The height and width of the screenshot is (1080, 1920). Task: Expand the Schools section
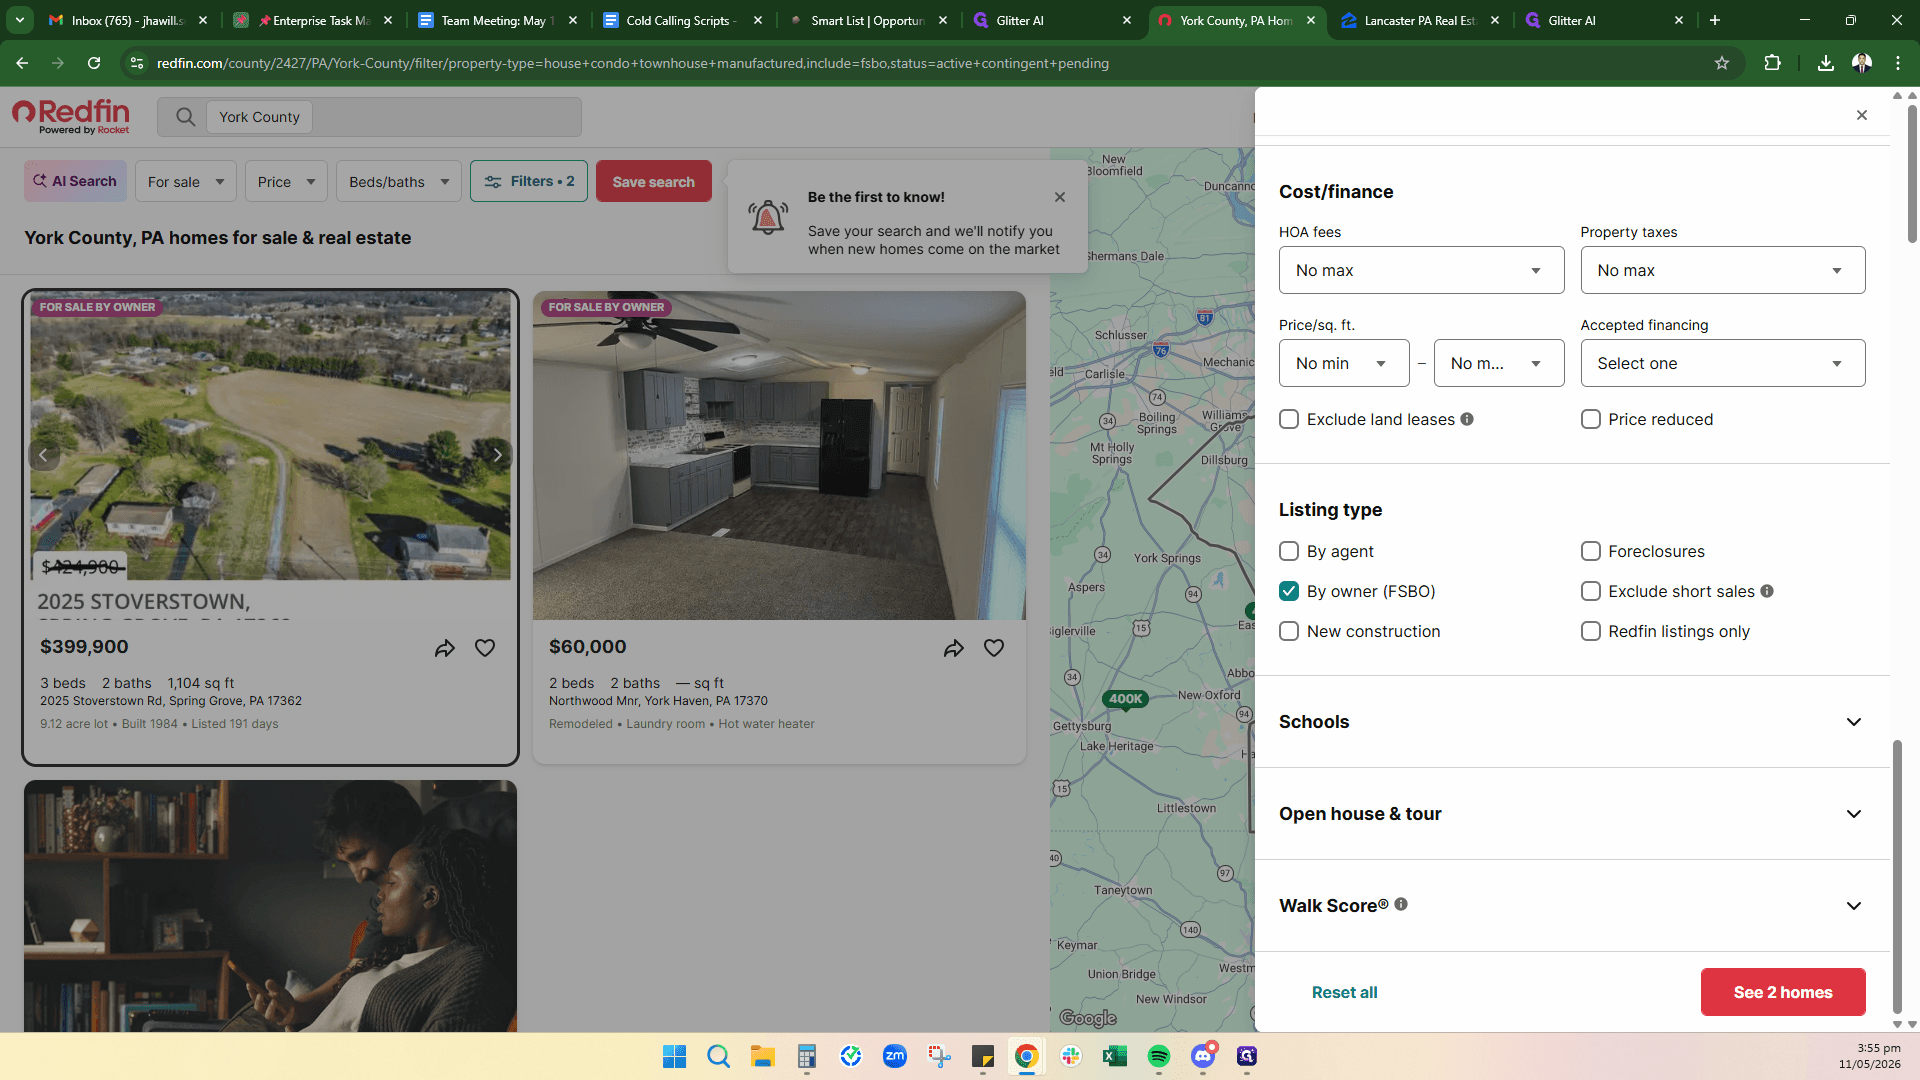pyautogui.click(x=1571, y=722)
